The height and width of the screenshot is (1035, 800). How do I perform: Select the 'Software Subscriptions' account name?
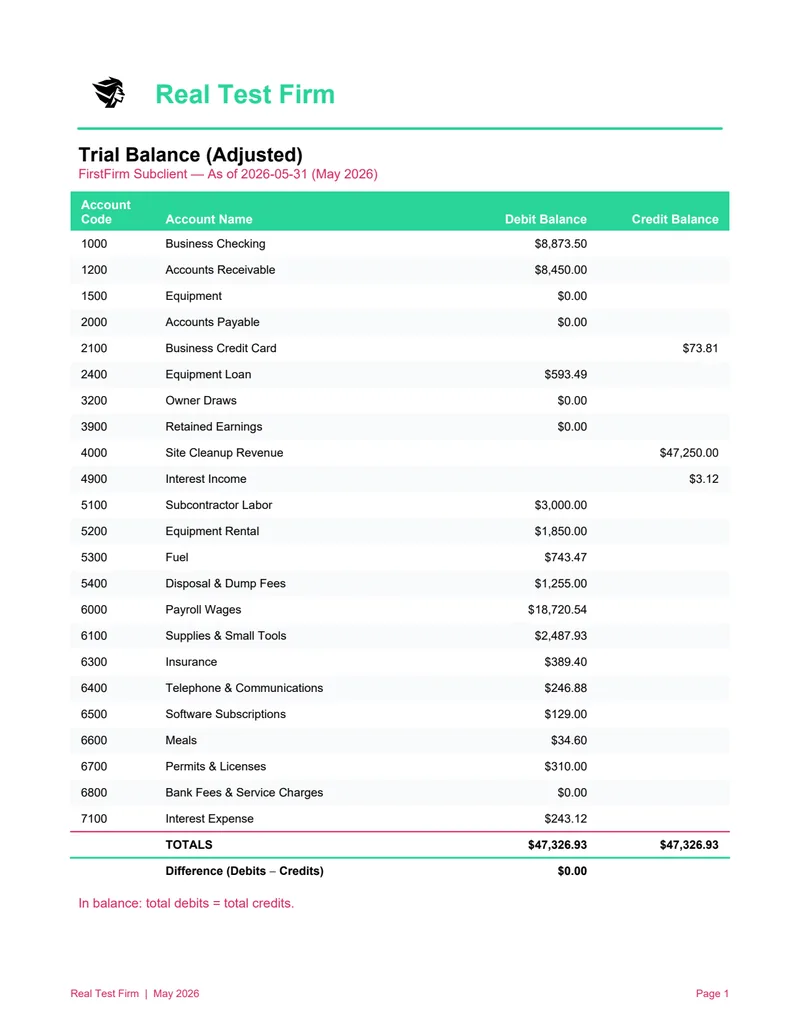pyautogui.click(x=225, y=714)
